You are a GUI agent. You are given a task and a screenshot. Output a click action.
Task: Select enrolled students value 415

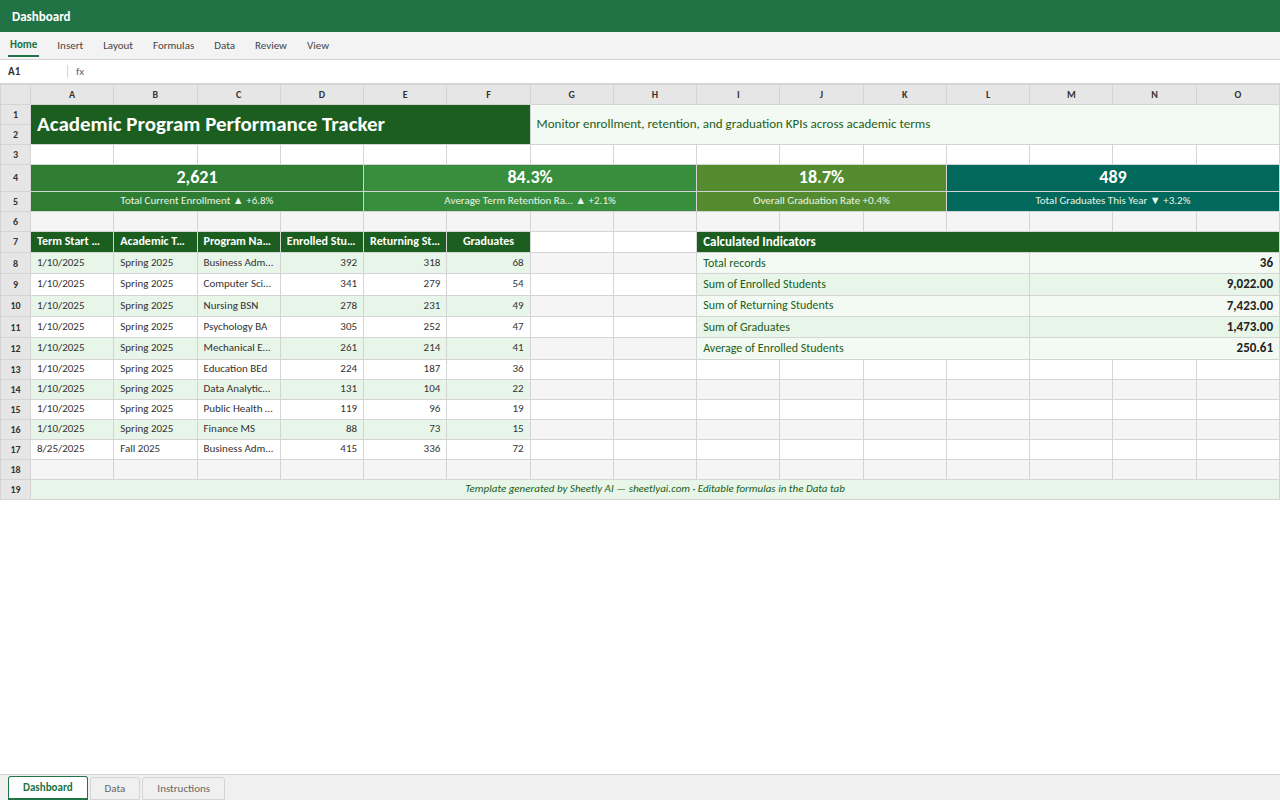[322, 449]
